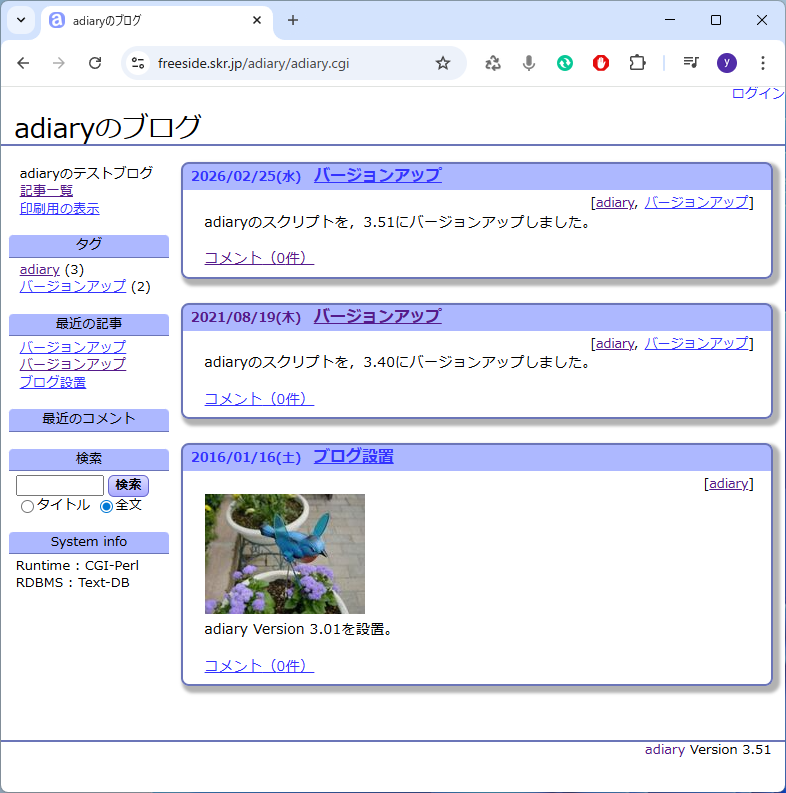View site information icon in address bar

pos(138,63)
